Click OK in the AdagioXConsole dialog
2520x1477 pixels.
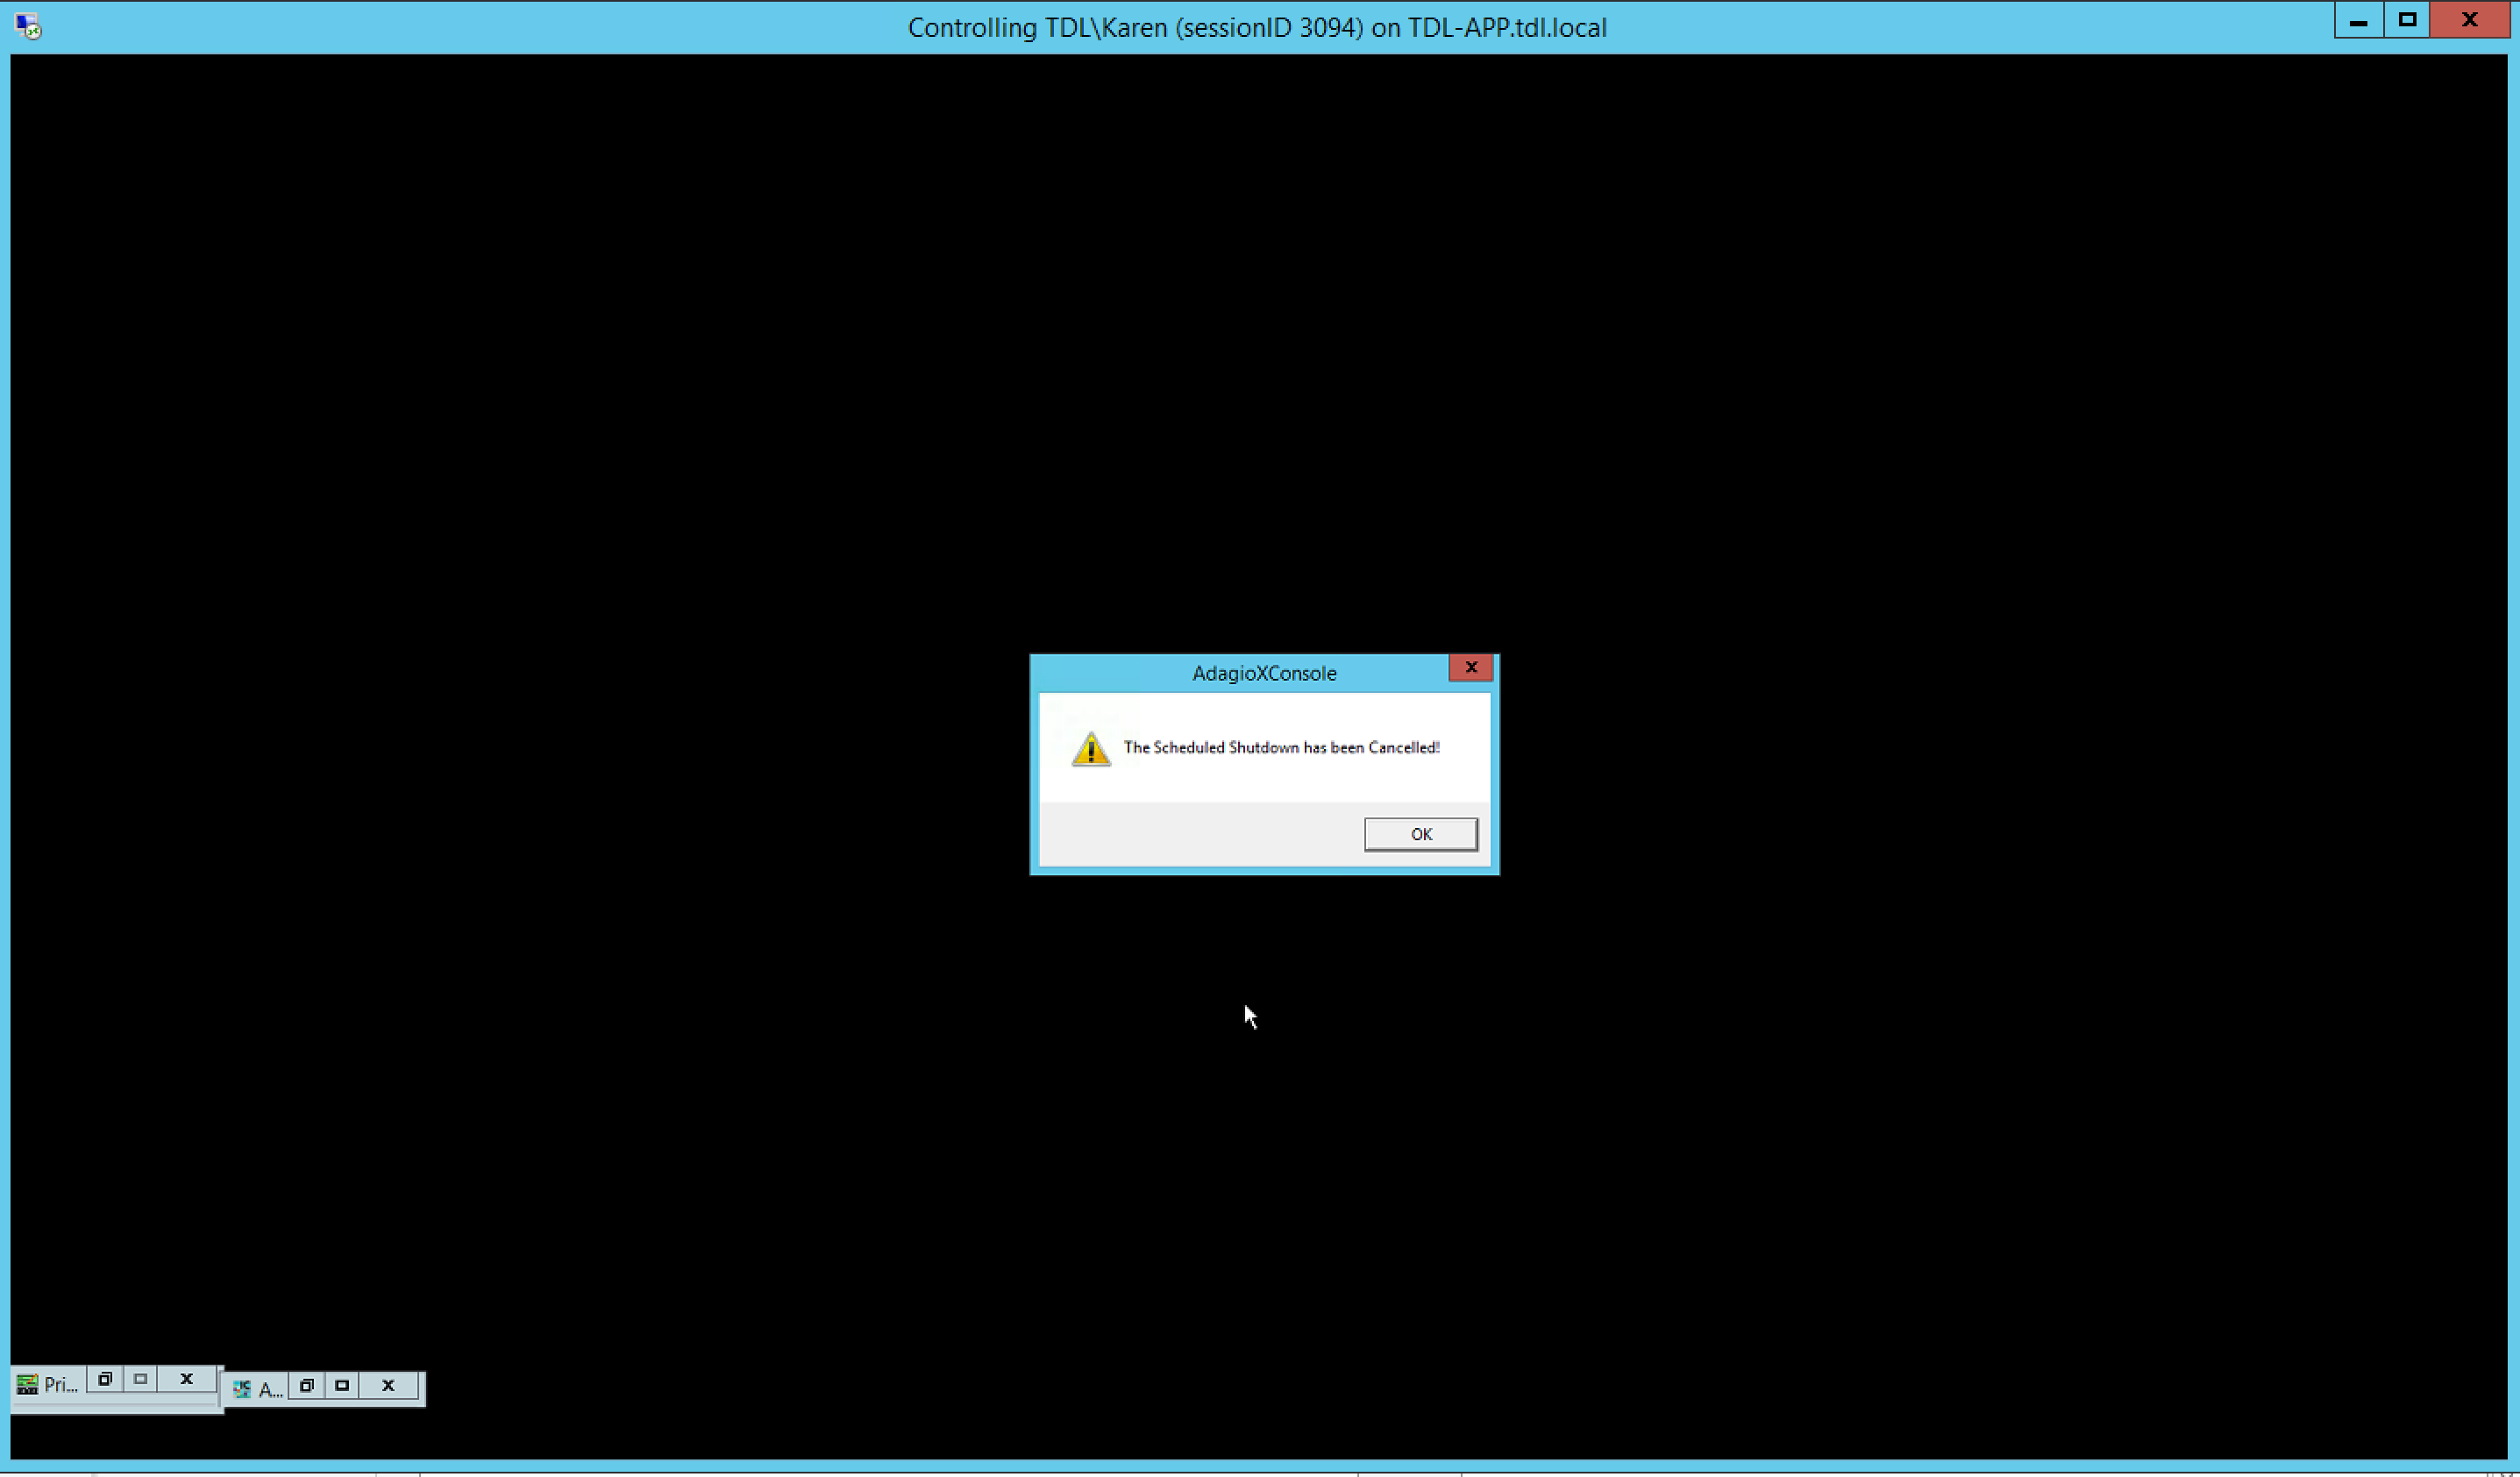(x=1420, y=834)
